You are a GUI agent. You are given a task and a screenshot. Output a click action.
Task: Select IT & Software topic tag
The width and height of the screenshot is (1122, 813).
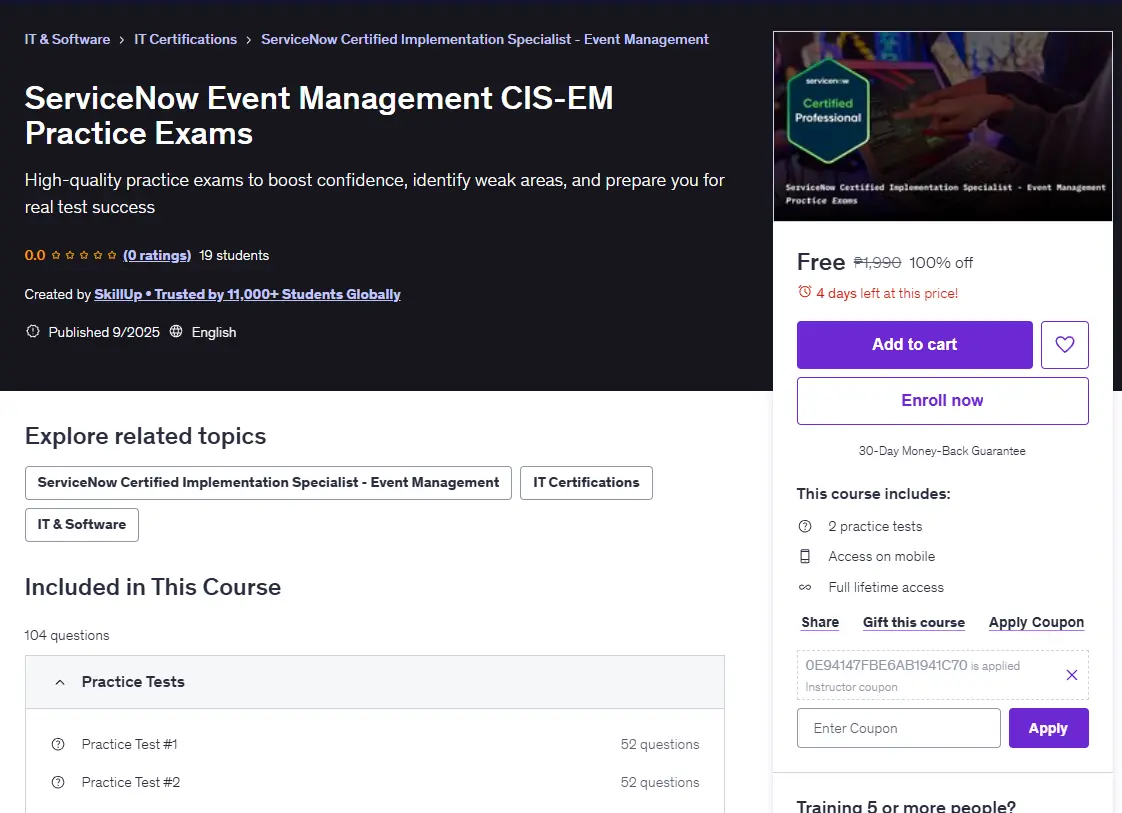82,525
